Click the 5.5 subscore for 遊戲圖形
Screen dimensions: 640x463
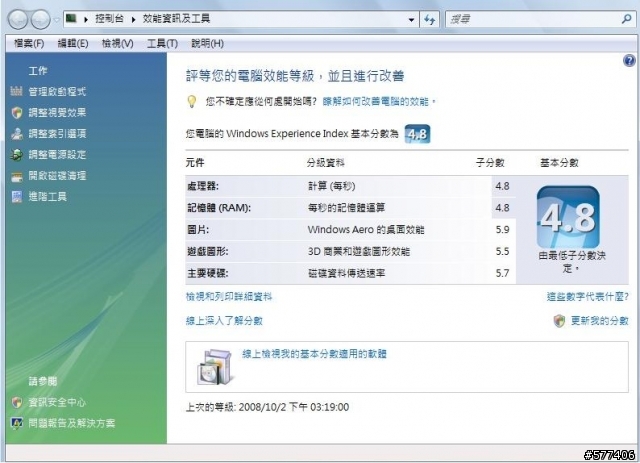pos(502,252)
